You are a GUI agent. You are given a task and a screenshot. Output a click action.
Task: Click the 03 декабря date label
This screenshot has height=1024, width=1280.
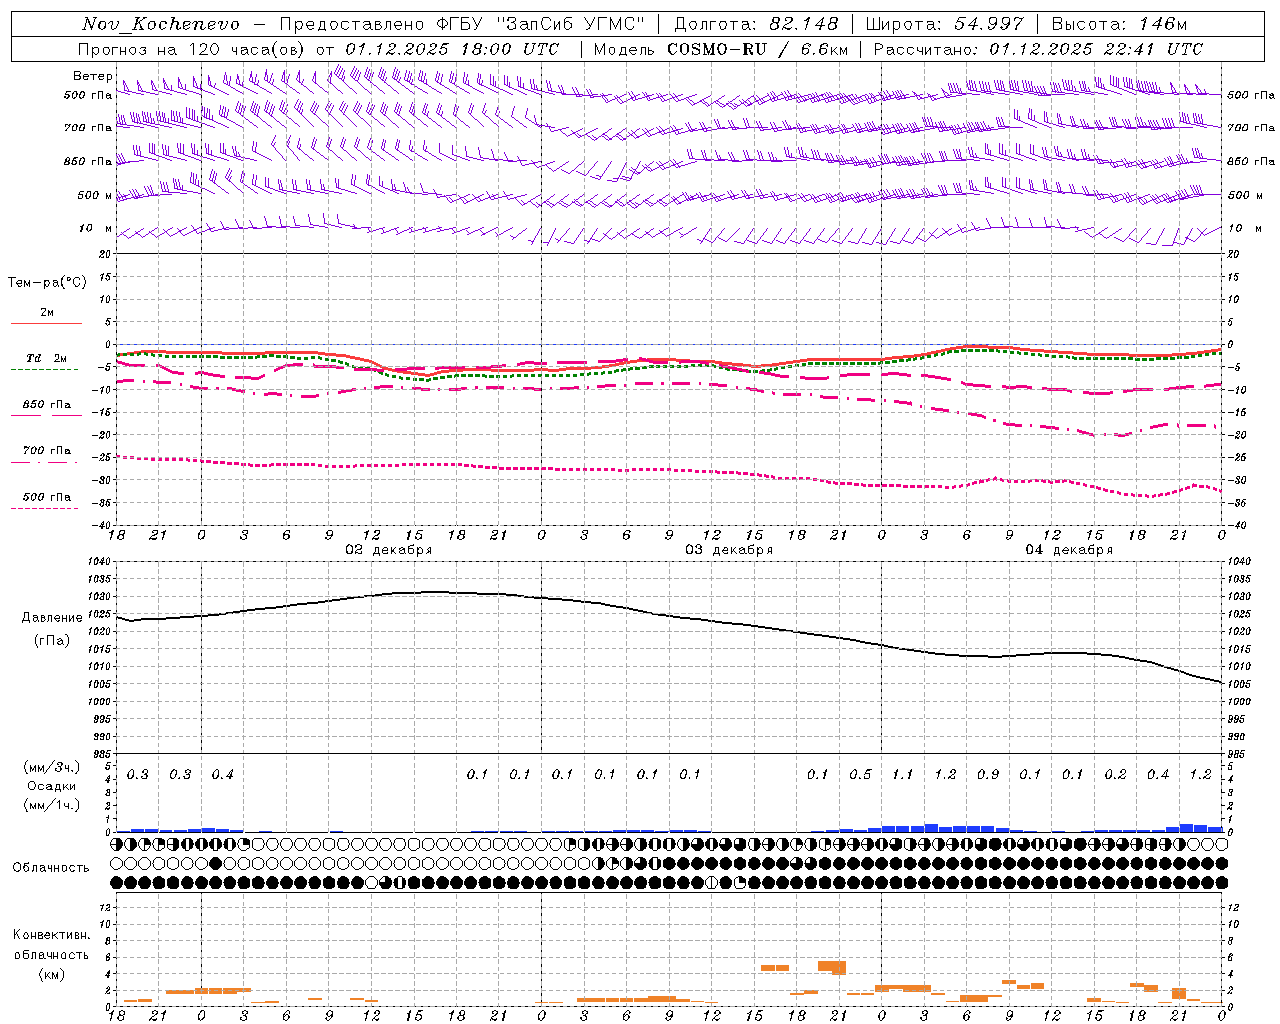(x=729, y=550)
